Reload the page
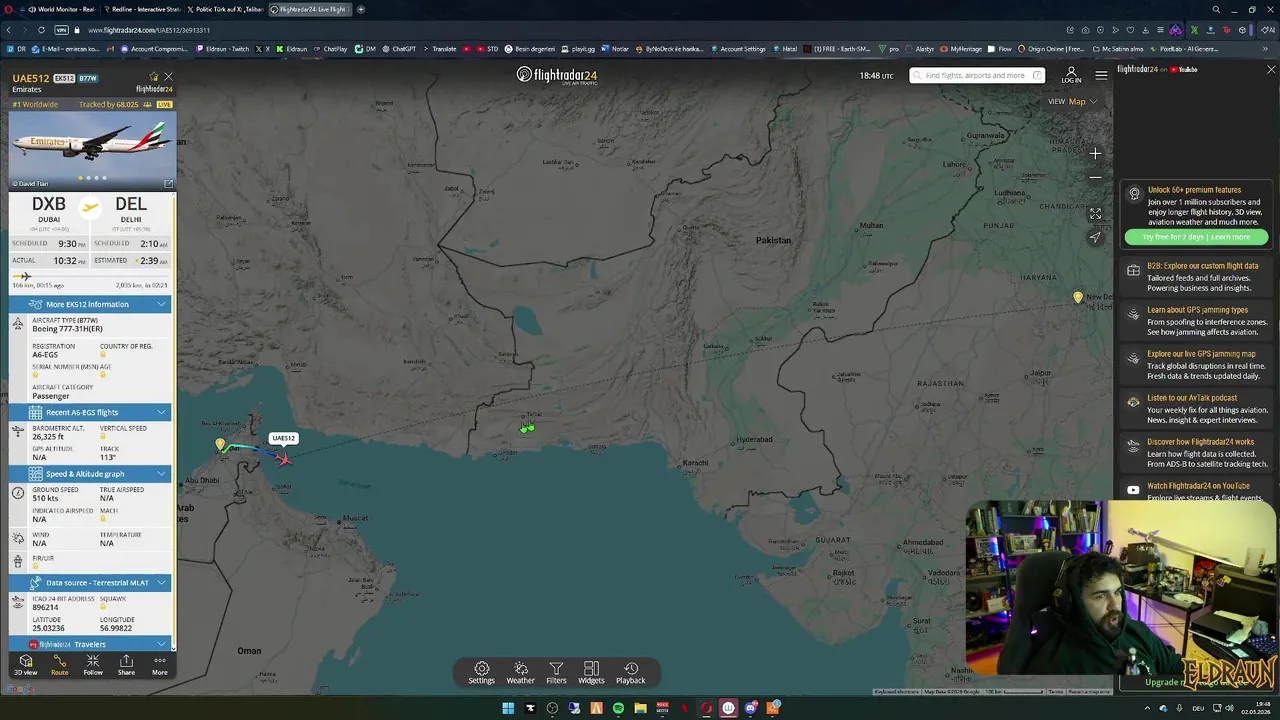The width and height of the screenshot is (1280, 720). coord(41,30)
